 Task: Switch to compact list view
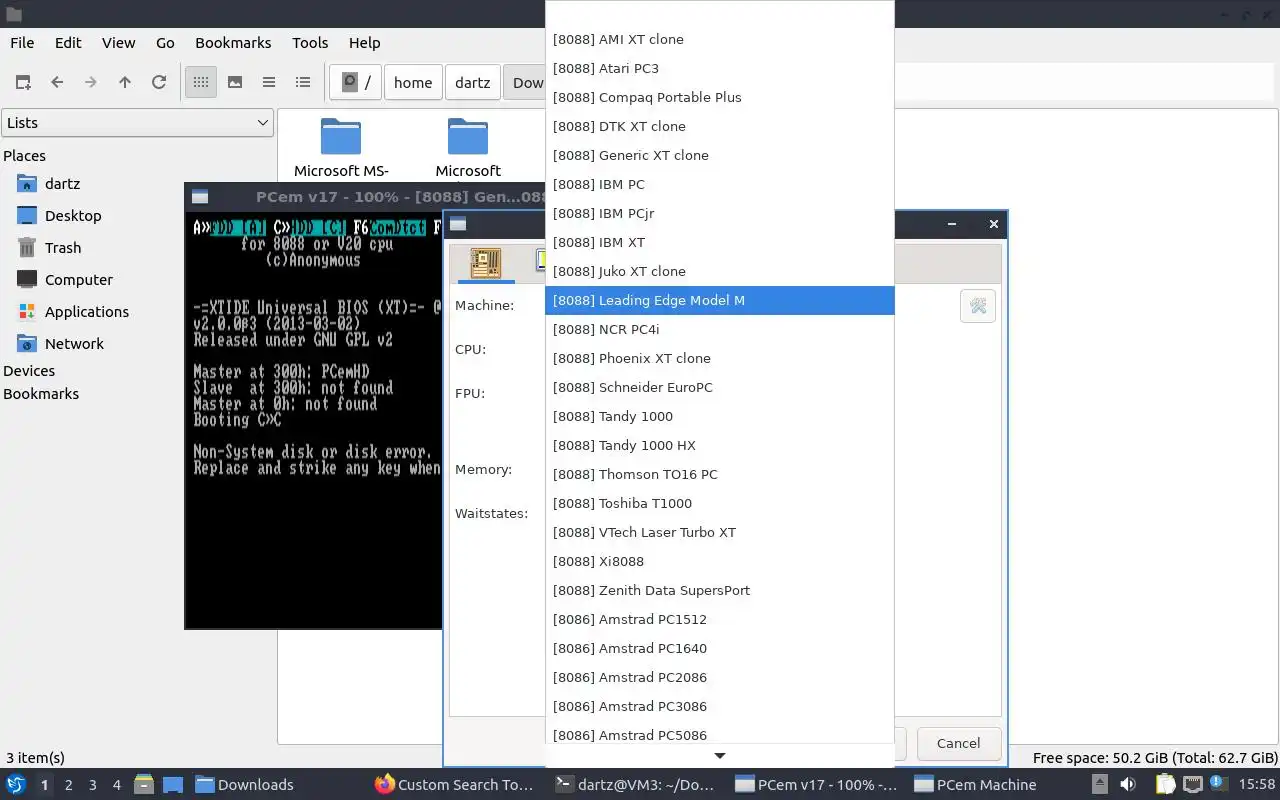tap(269, 82)
